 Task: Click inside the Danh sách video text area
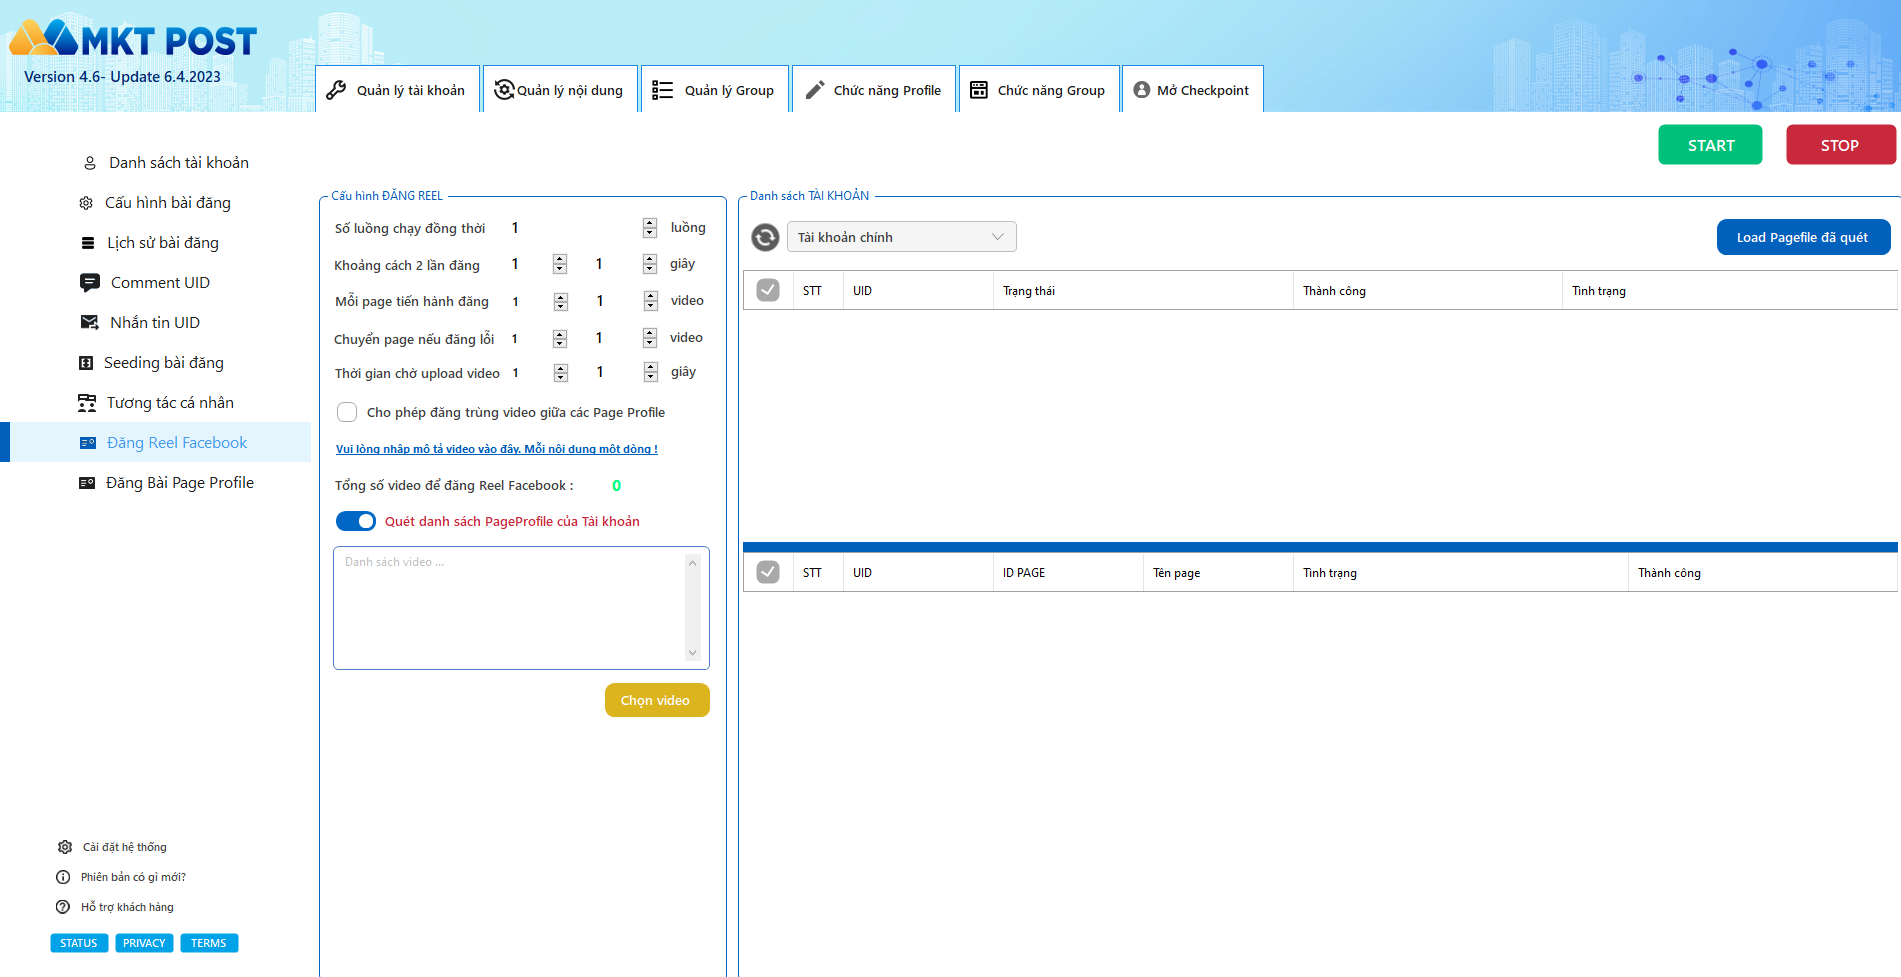pyautogui.click(x=510, y=608)
